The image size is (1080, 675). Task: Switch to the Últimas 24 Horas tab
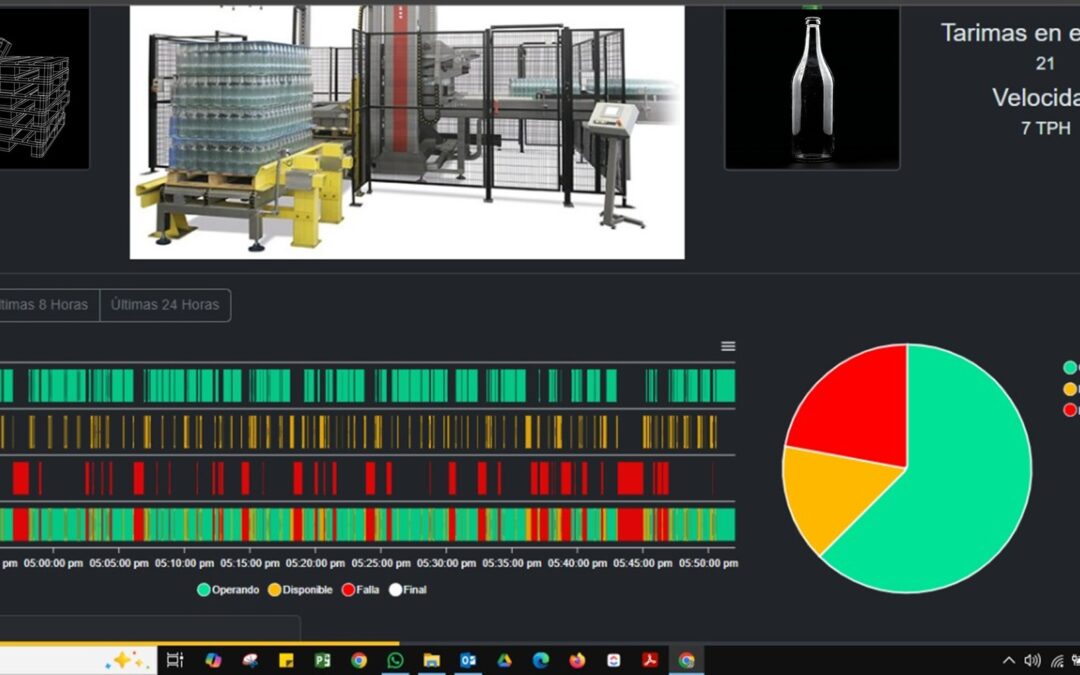[x=165, y=304]
